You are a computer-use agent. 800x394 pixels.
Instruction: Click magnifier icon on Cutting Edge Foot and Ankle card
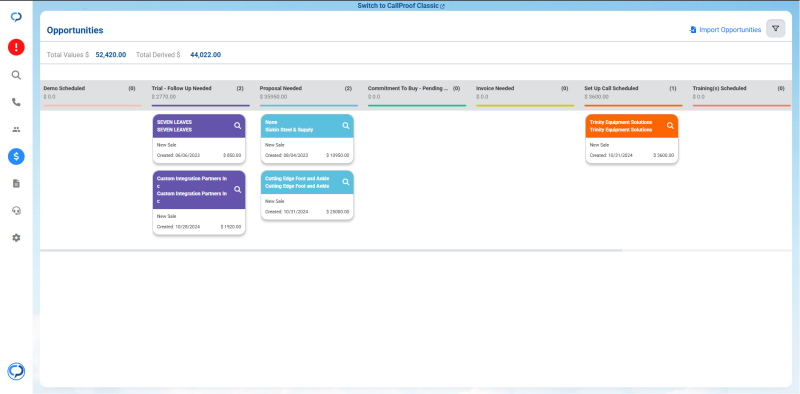(x=346, y=182)
